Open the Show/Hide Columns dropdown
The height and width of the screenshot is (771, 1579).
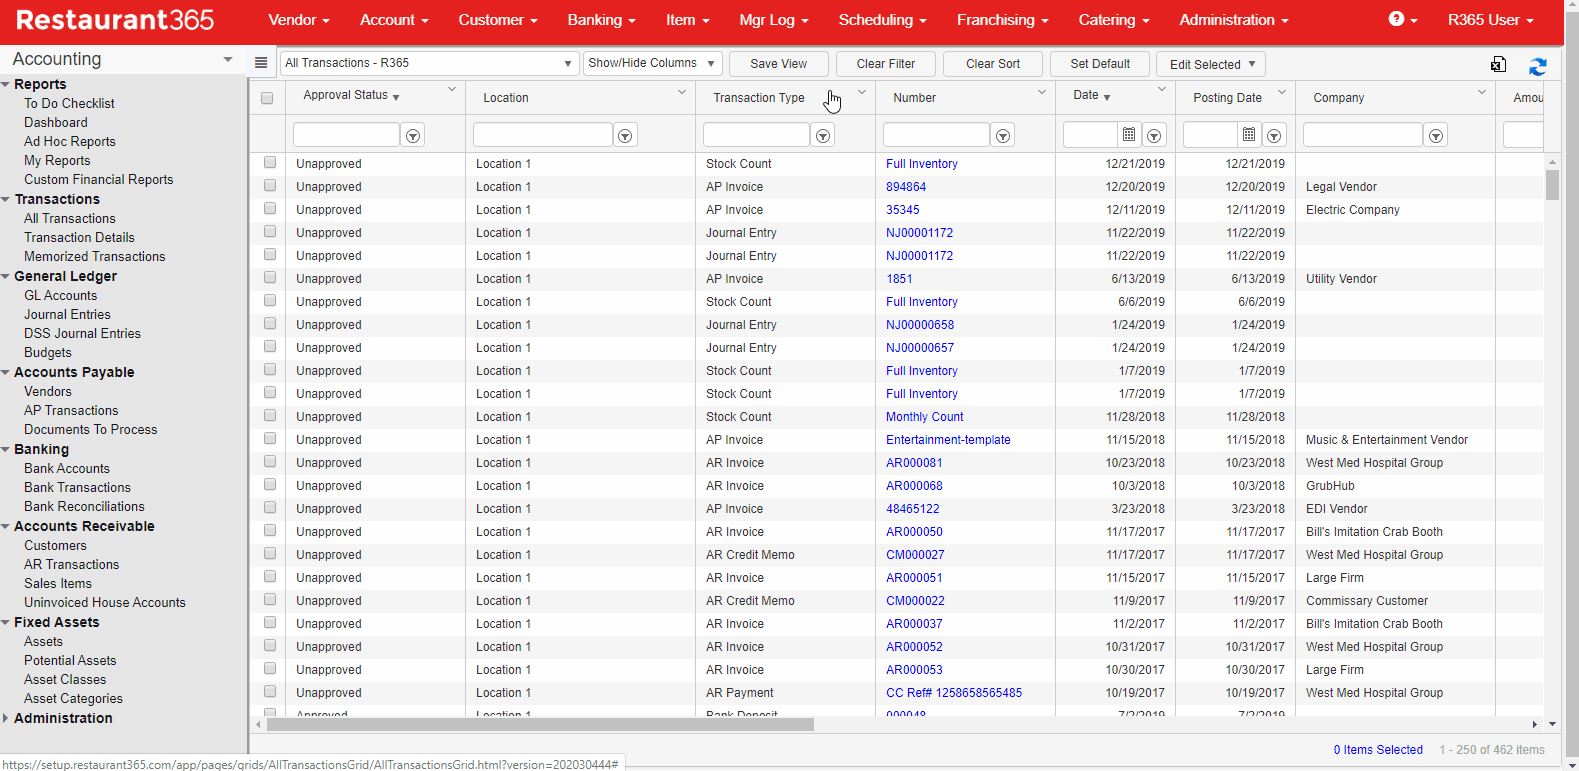coord(652,63)
